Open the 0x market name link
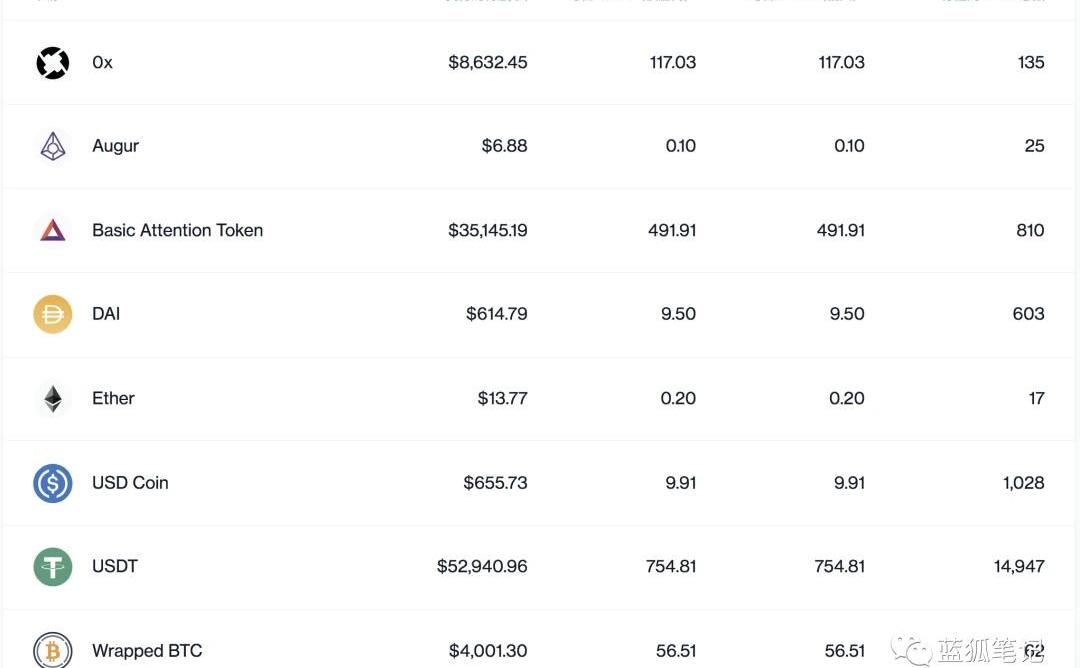The image size is (1080, 668). pos(102,63)
